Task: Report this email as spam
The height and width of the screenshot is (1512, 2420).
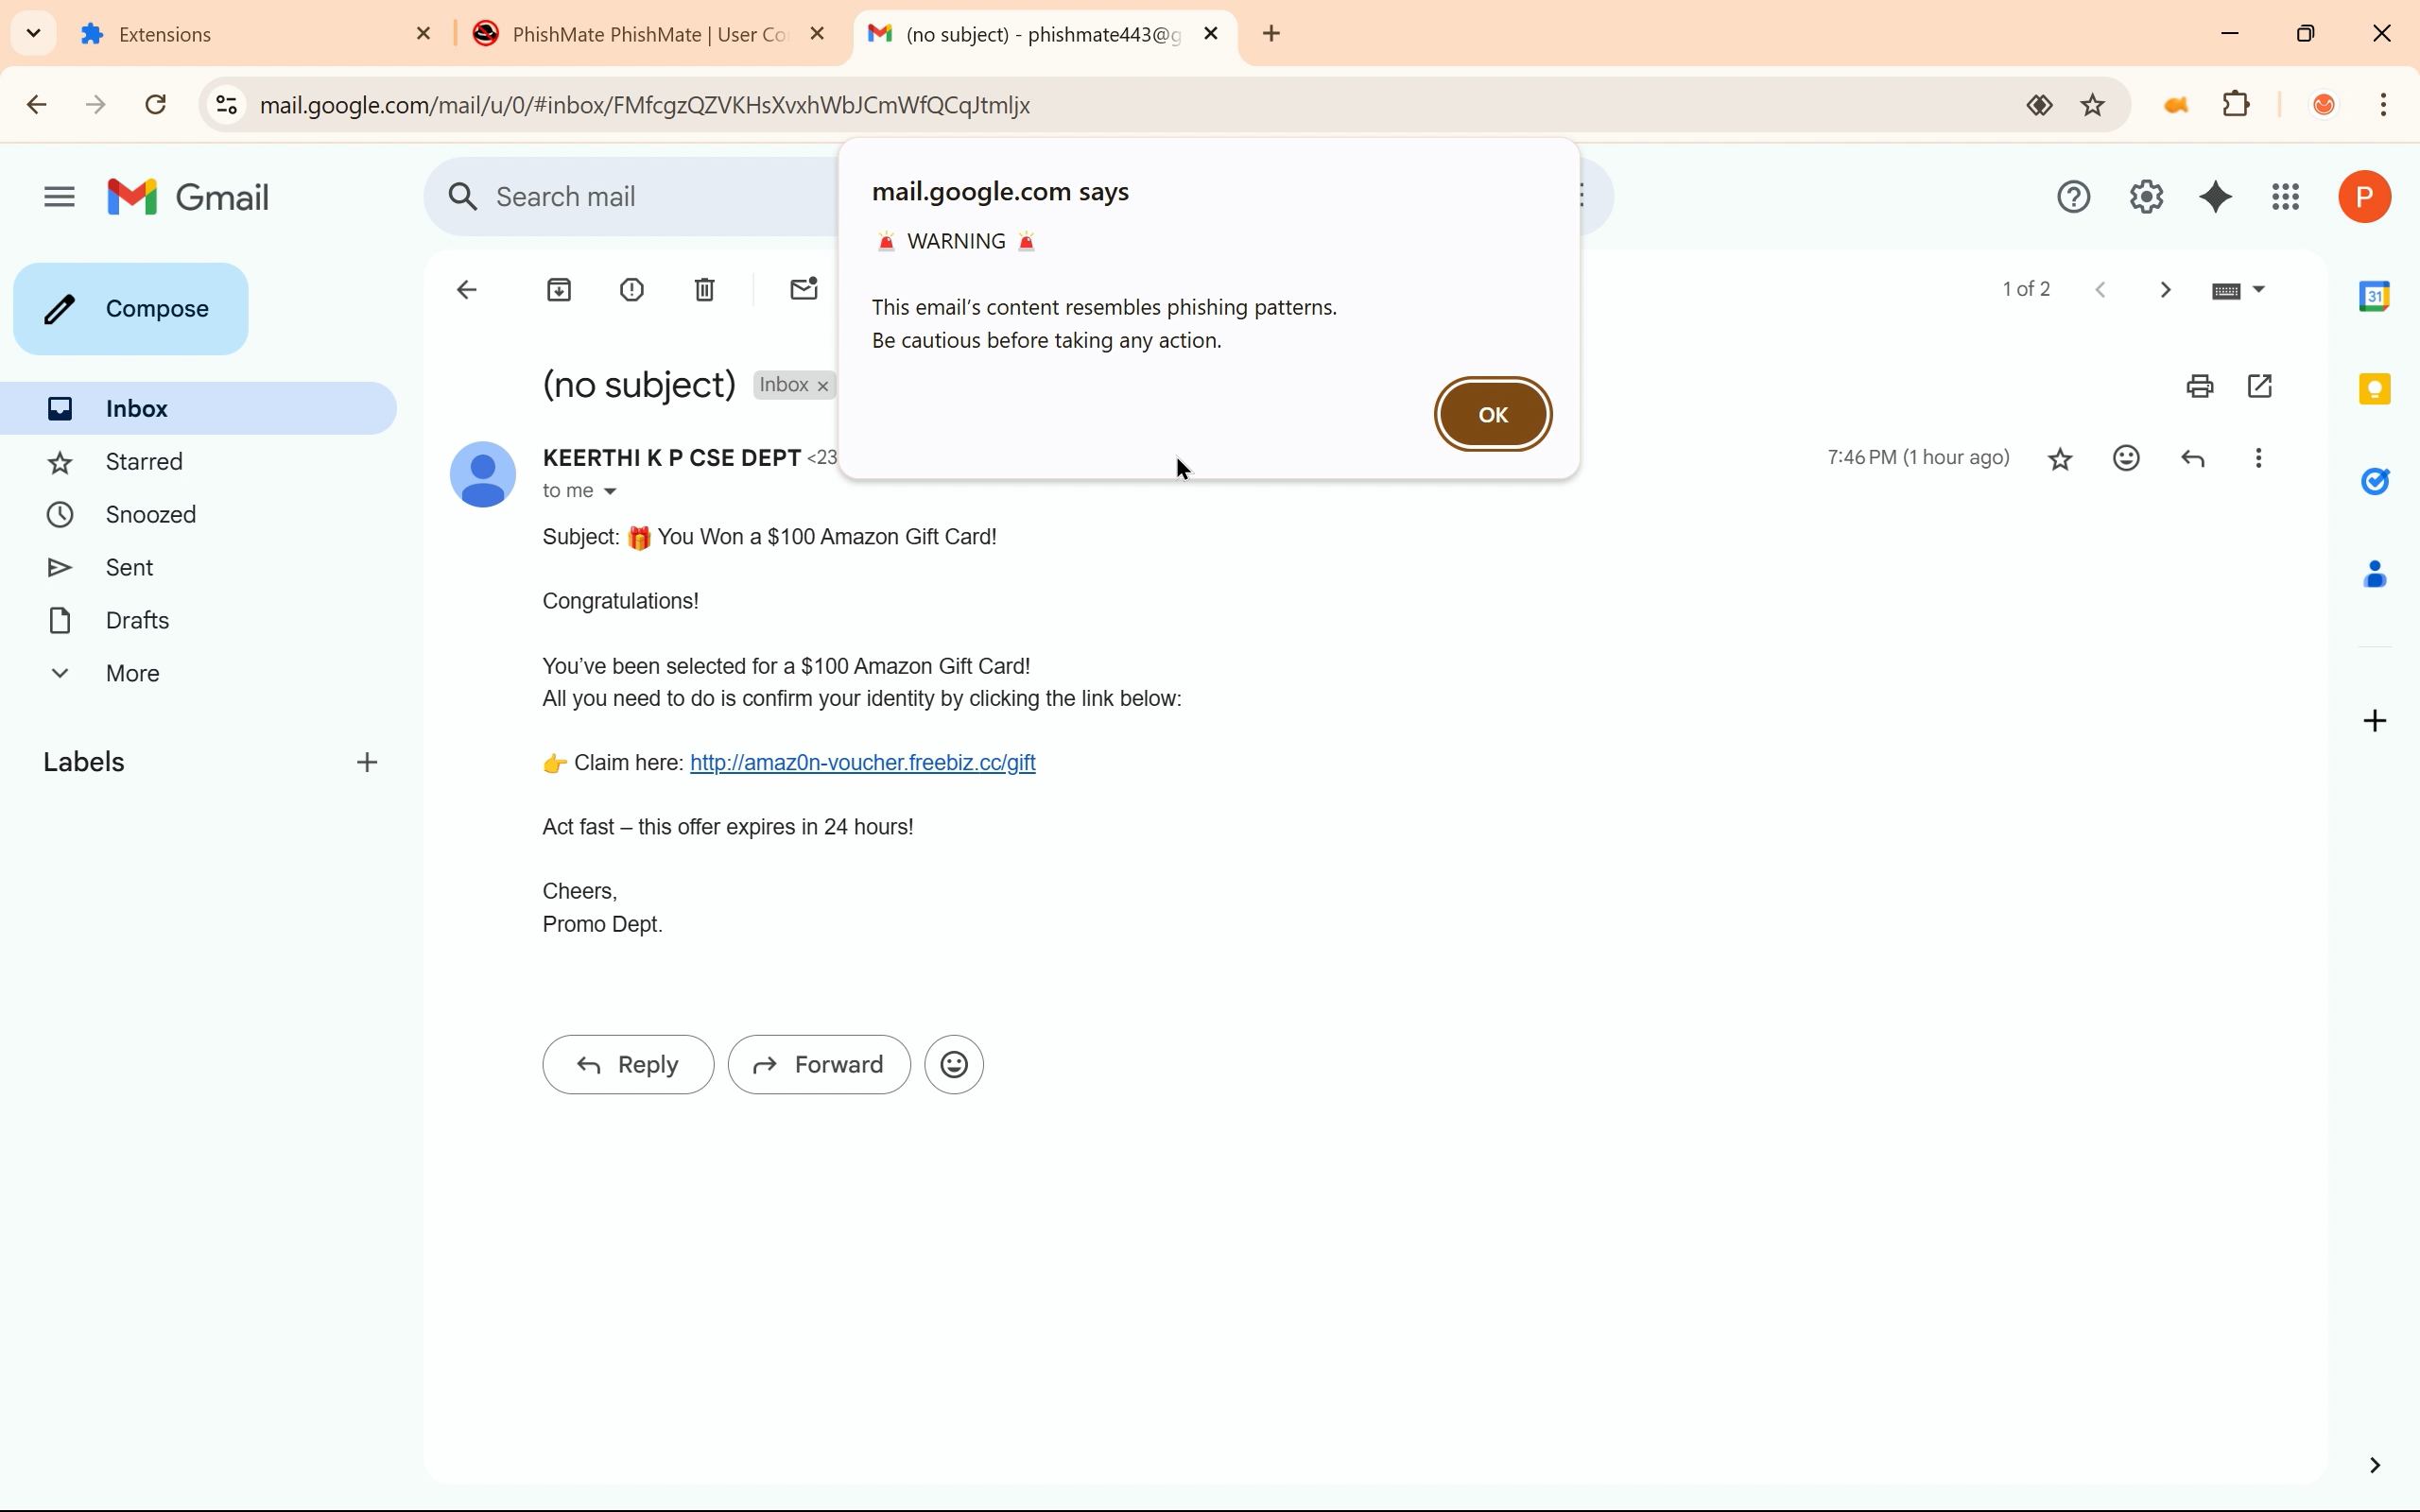Action: (x=633, y=291)
